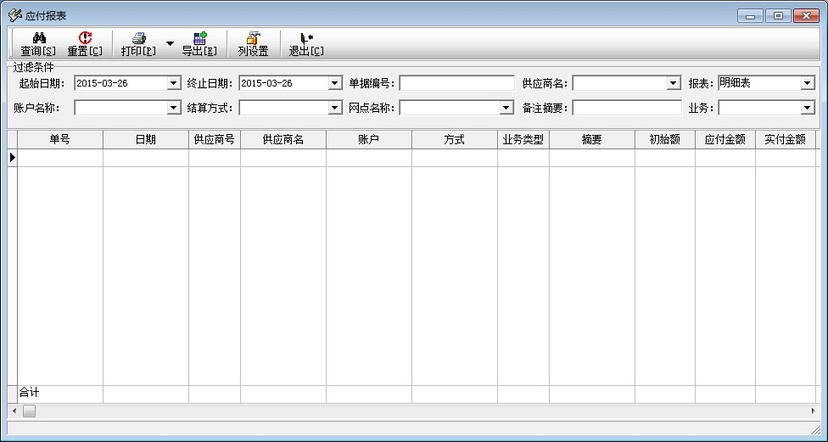This screenshot has width=828, height=442.
Task: Expand the 终止日期 date dropdown
Action: pyautogui.click(x=334, y=83)
